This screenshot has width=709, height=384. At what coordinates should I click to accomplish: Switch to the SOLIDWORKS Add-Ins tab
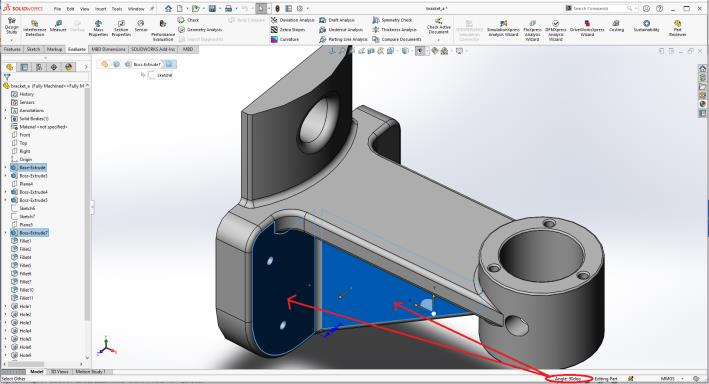(153, 49)
